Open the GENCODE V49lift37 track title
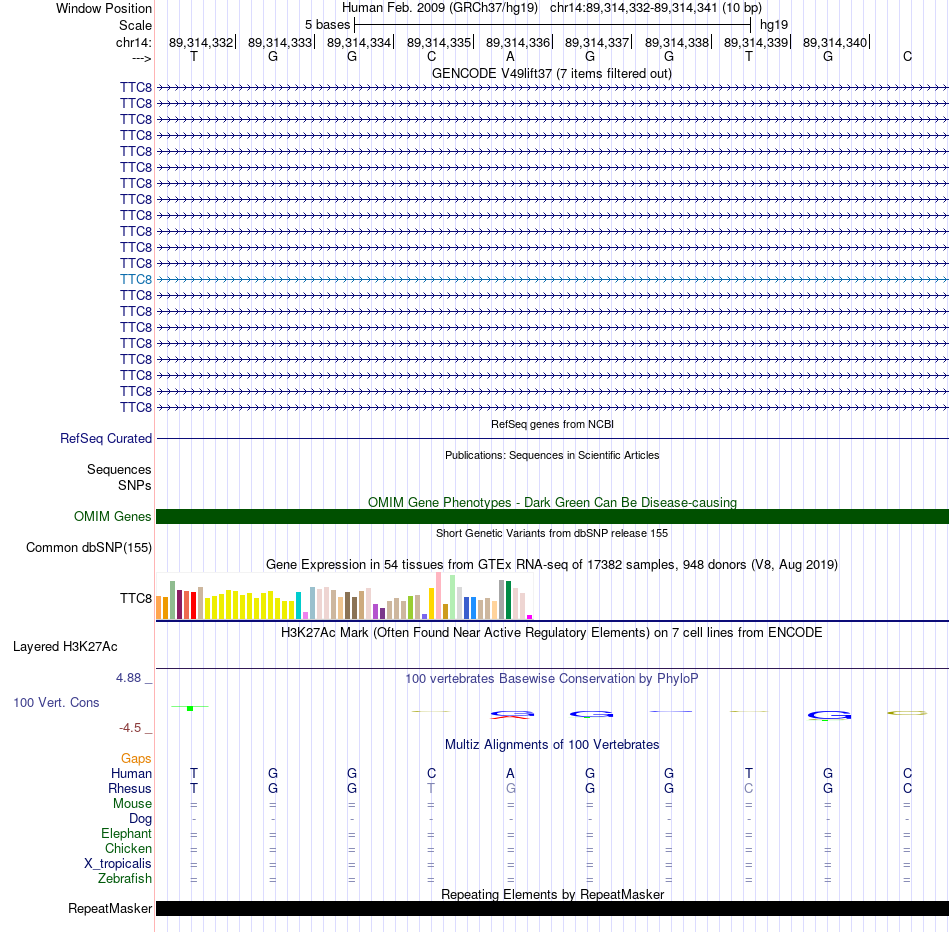Image resolution: width=950 pixels, height=932 pixels. (552, 73)
